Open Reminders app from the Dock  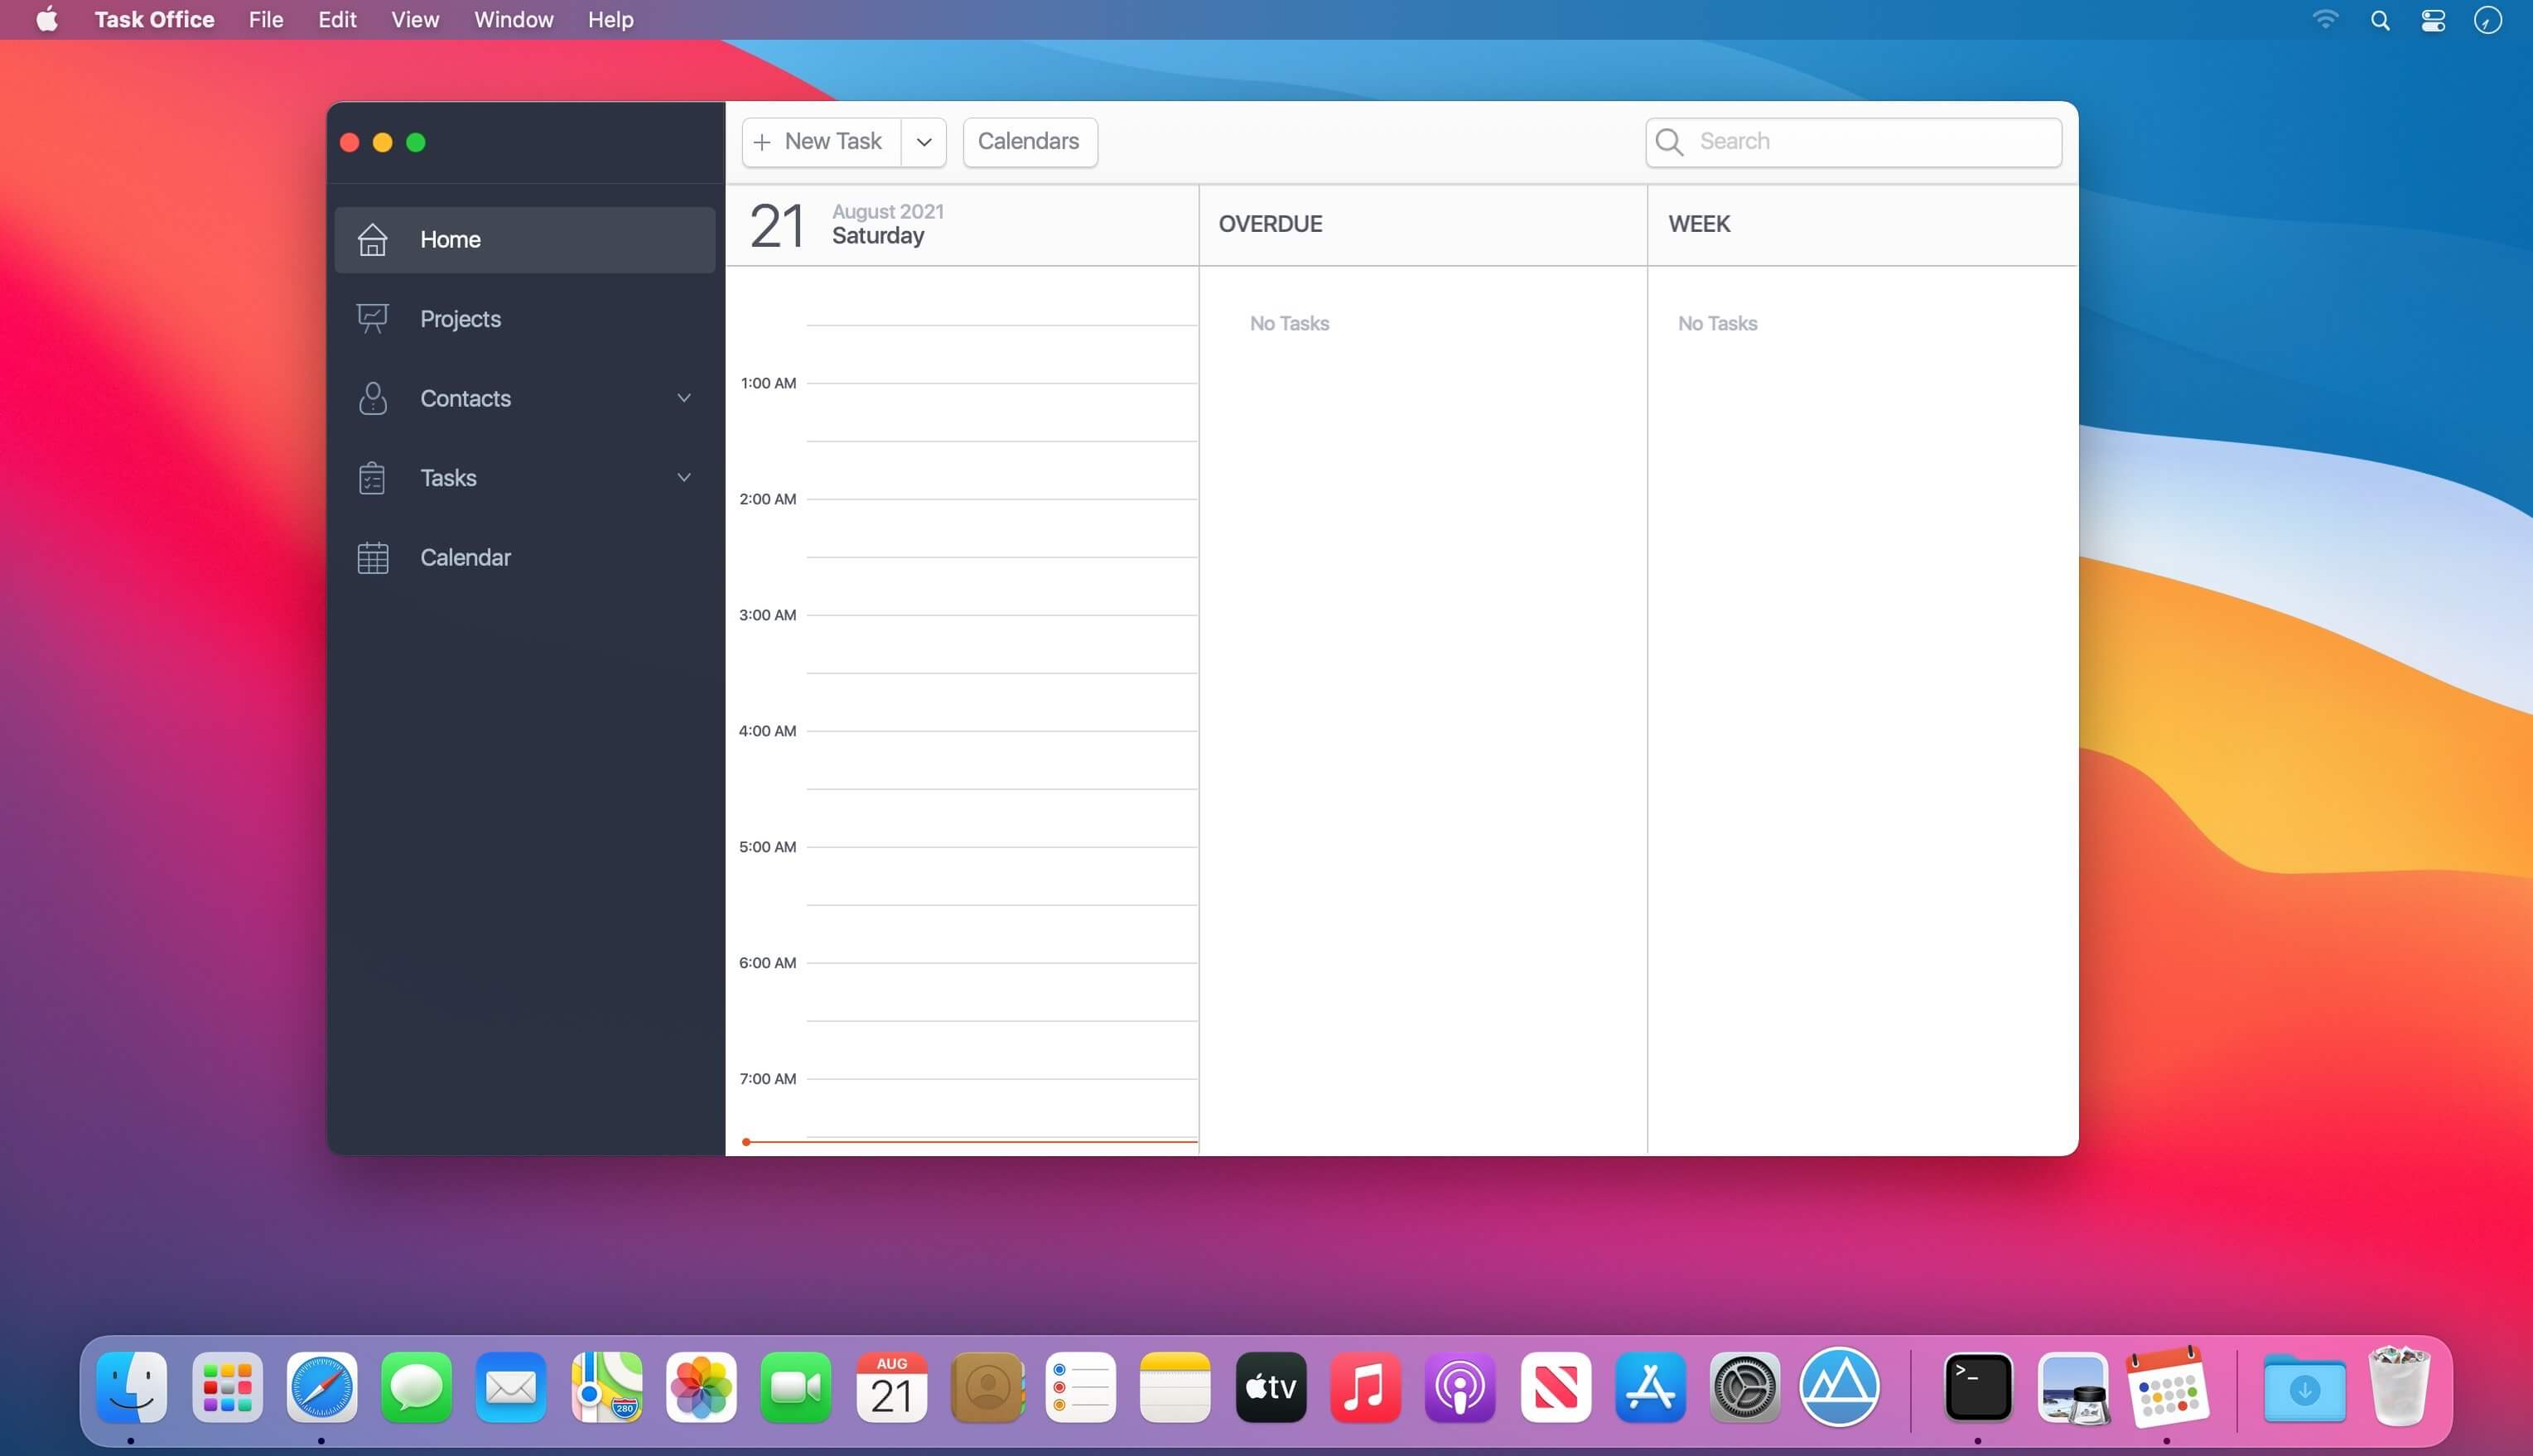click(x=1080, y=1387)
